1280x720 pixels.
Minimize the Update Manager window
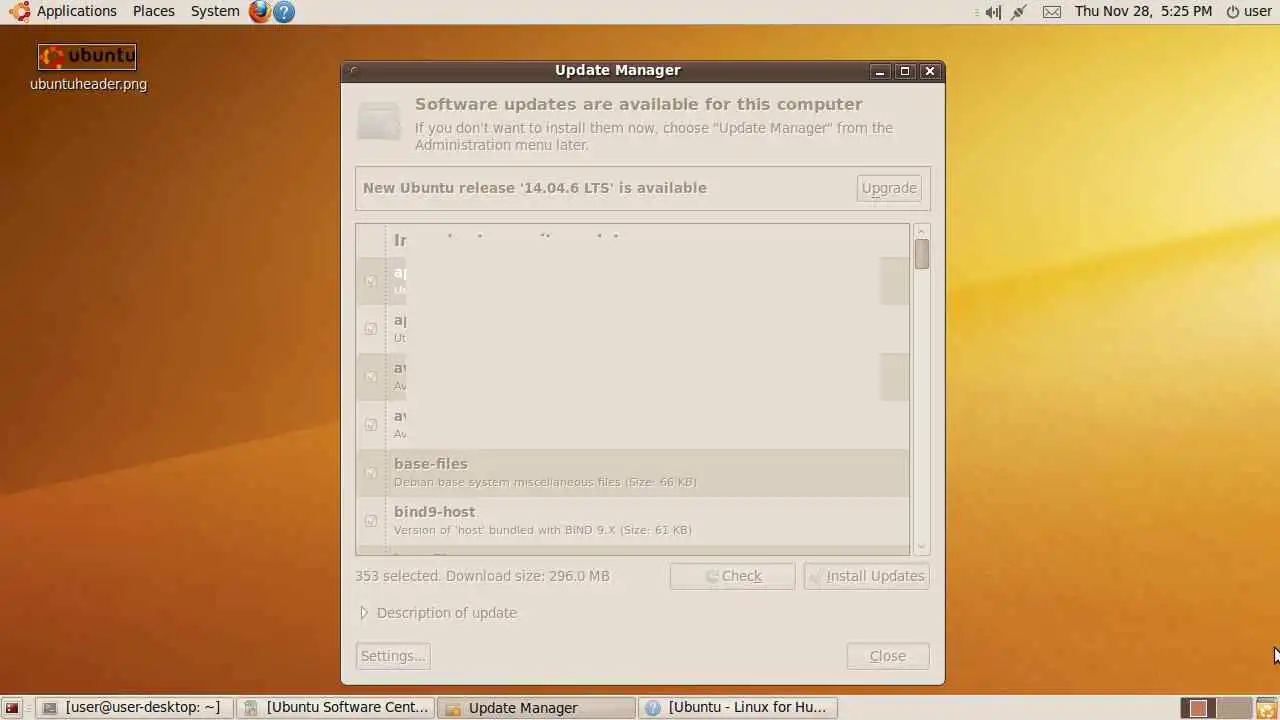880,71
